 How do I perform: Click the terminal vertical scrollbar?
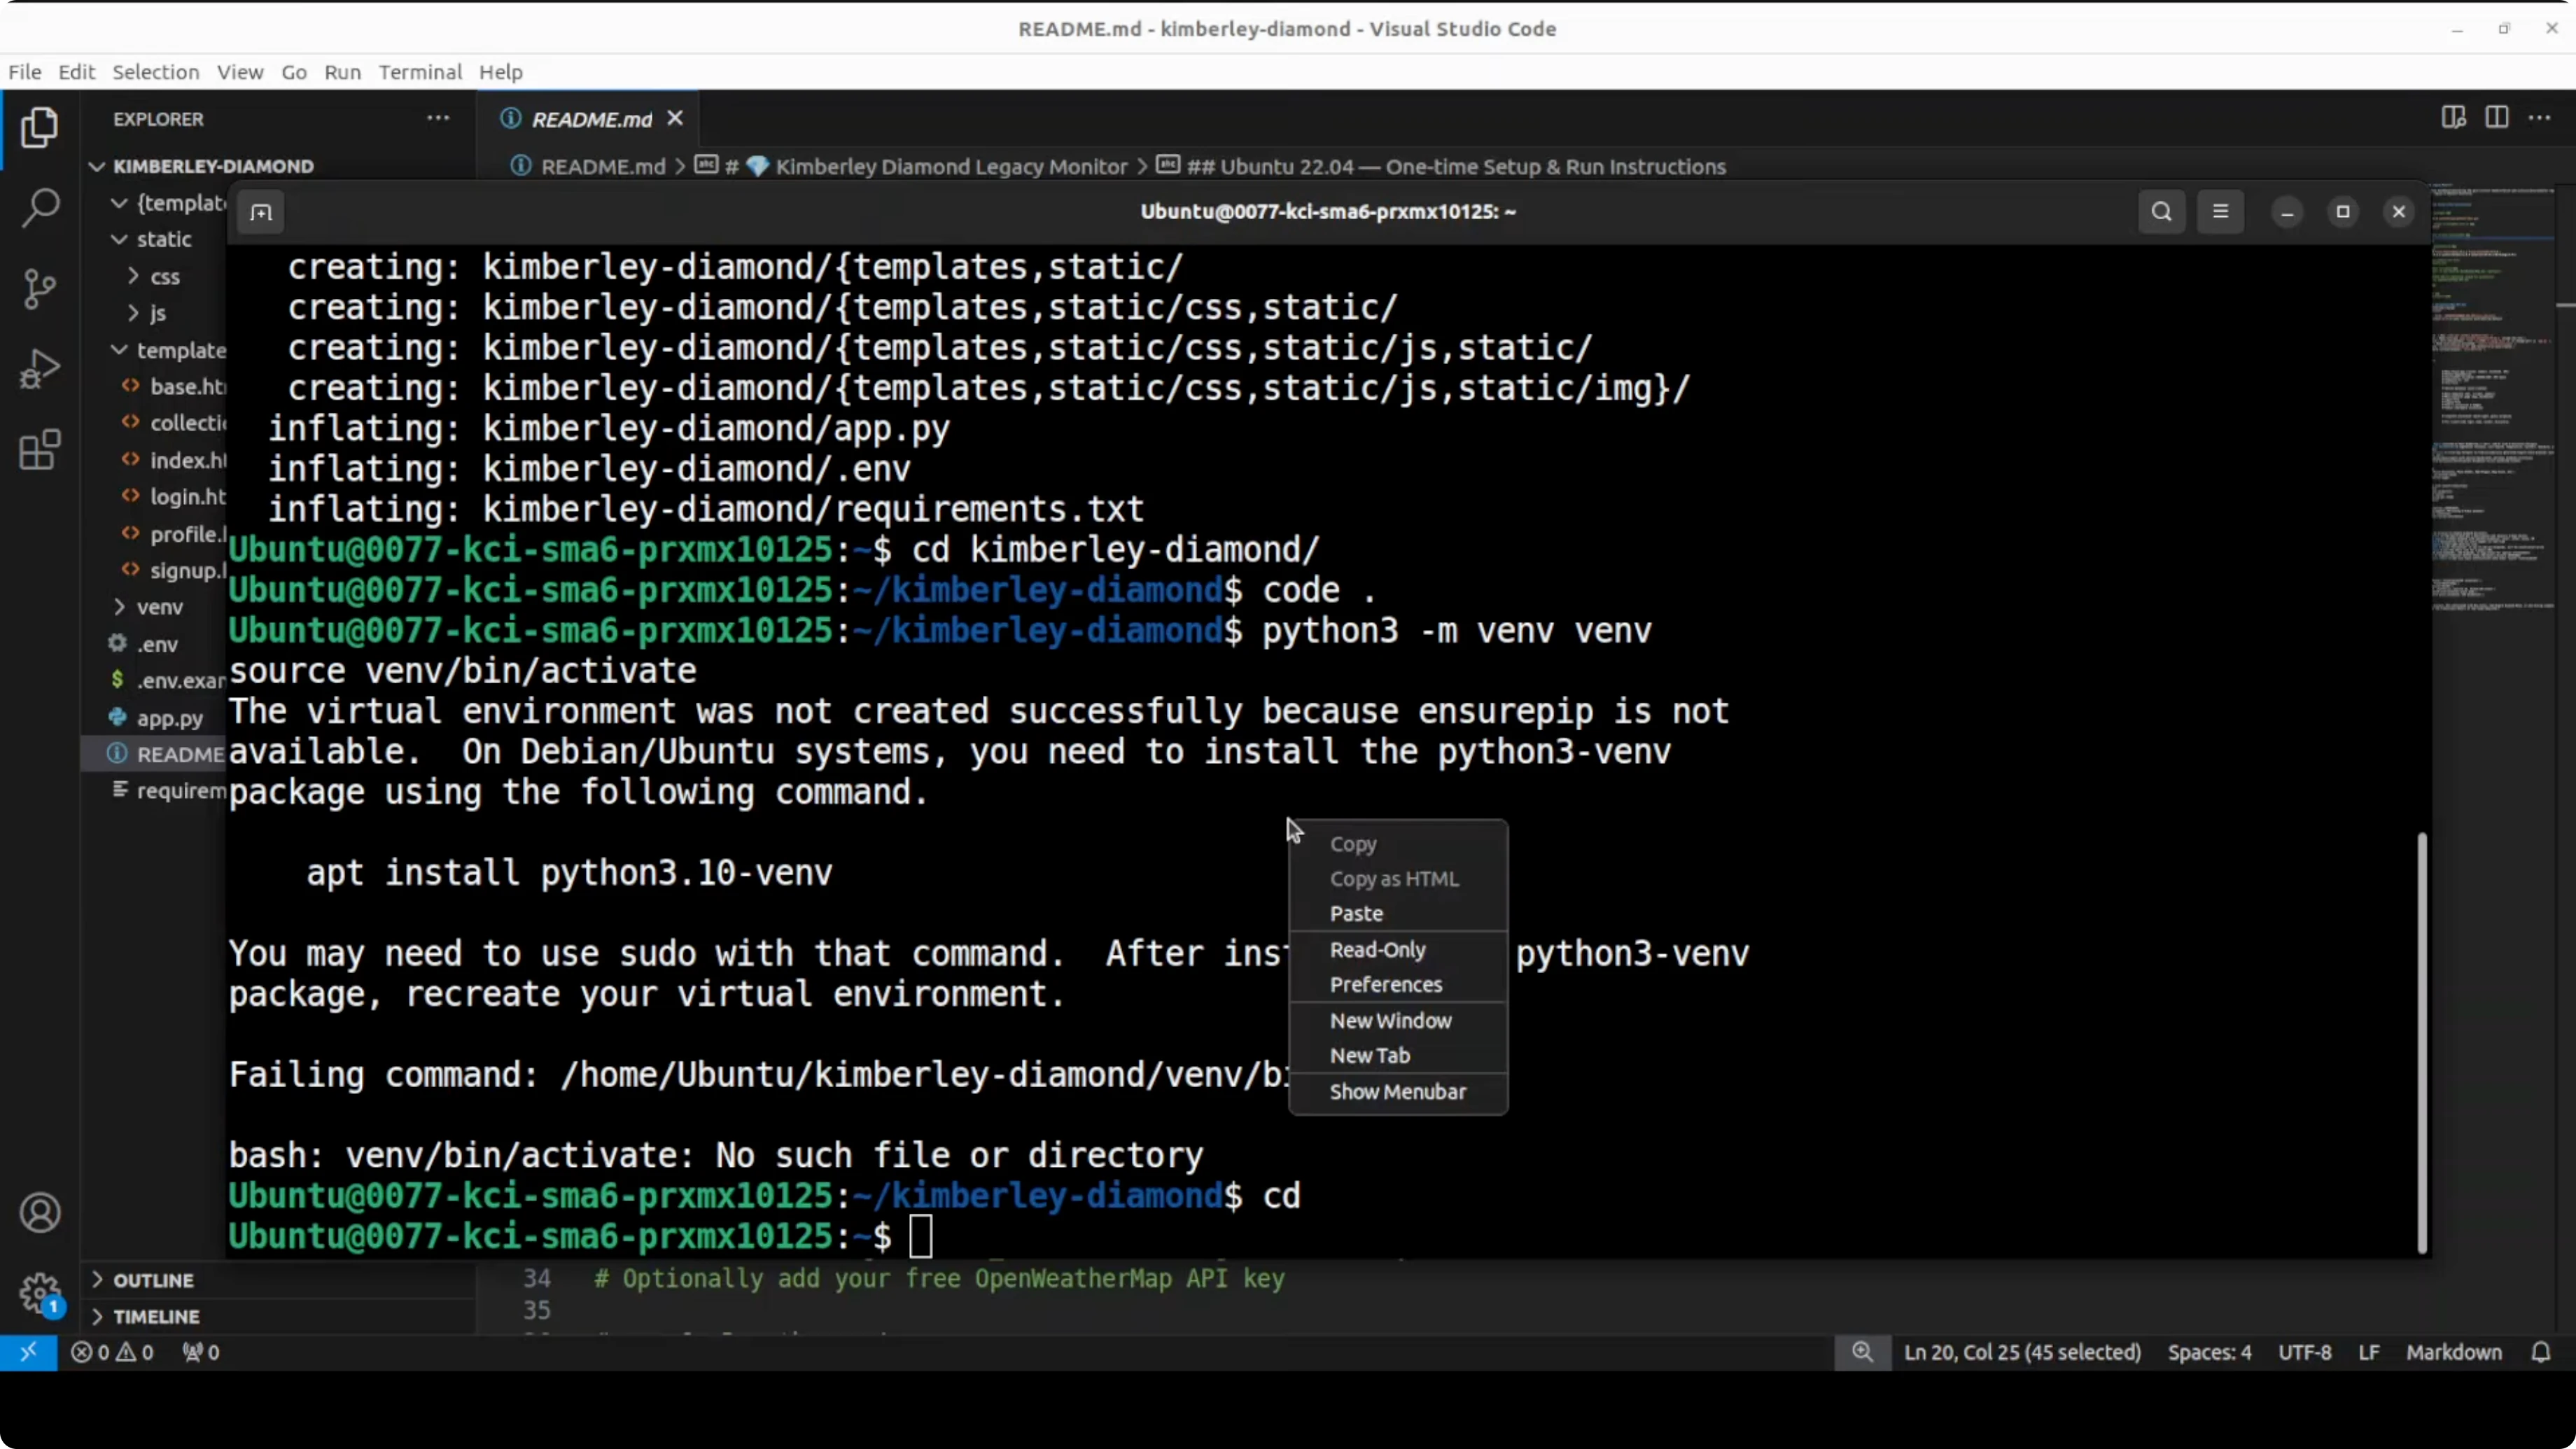pos(2421,1040)
